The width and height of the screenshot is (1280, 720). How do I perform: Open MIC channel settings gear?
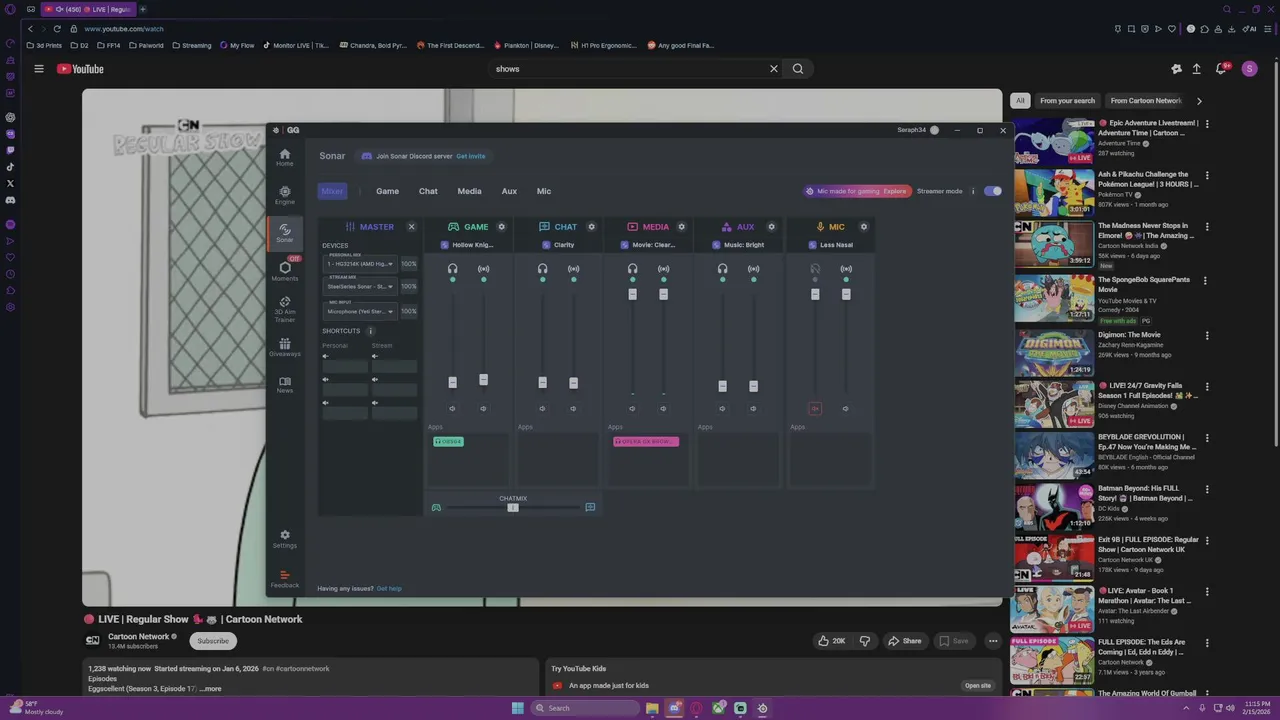(x=864, y=227)
